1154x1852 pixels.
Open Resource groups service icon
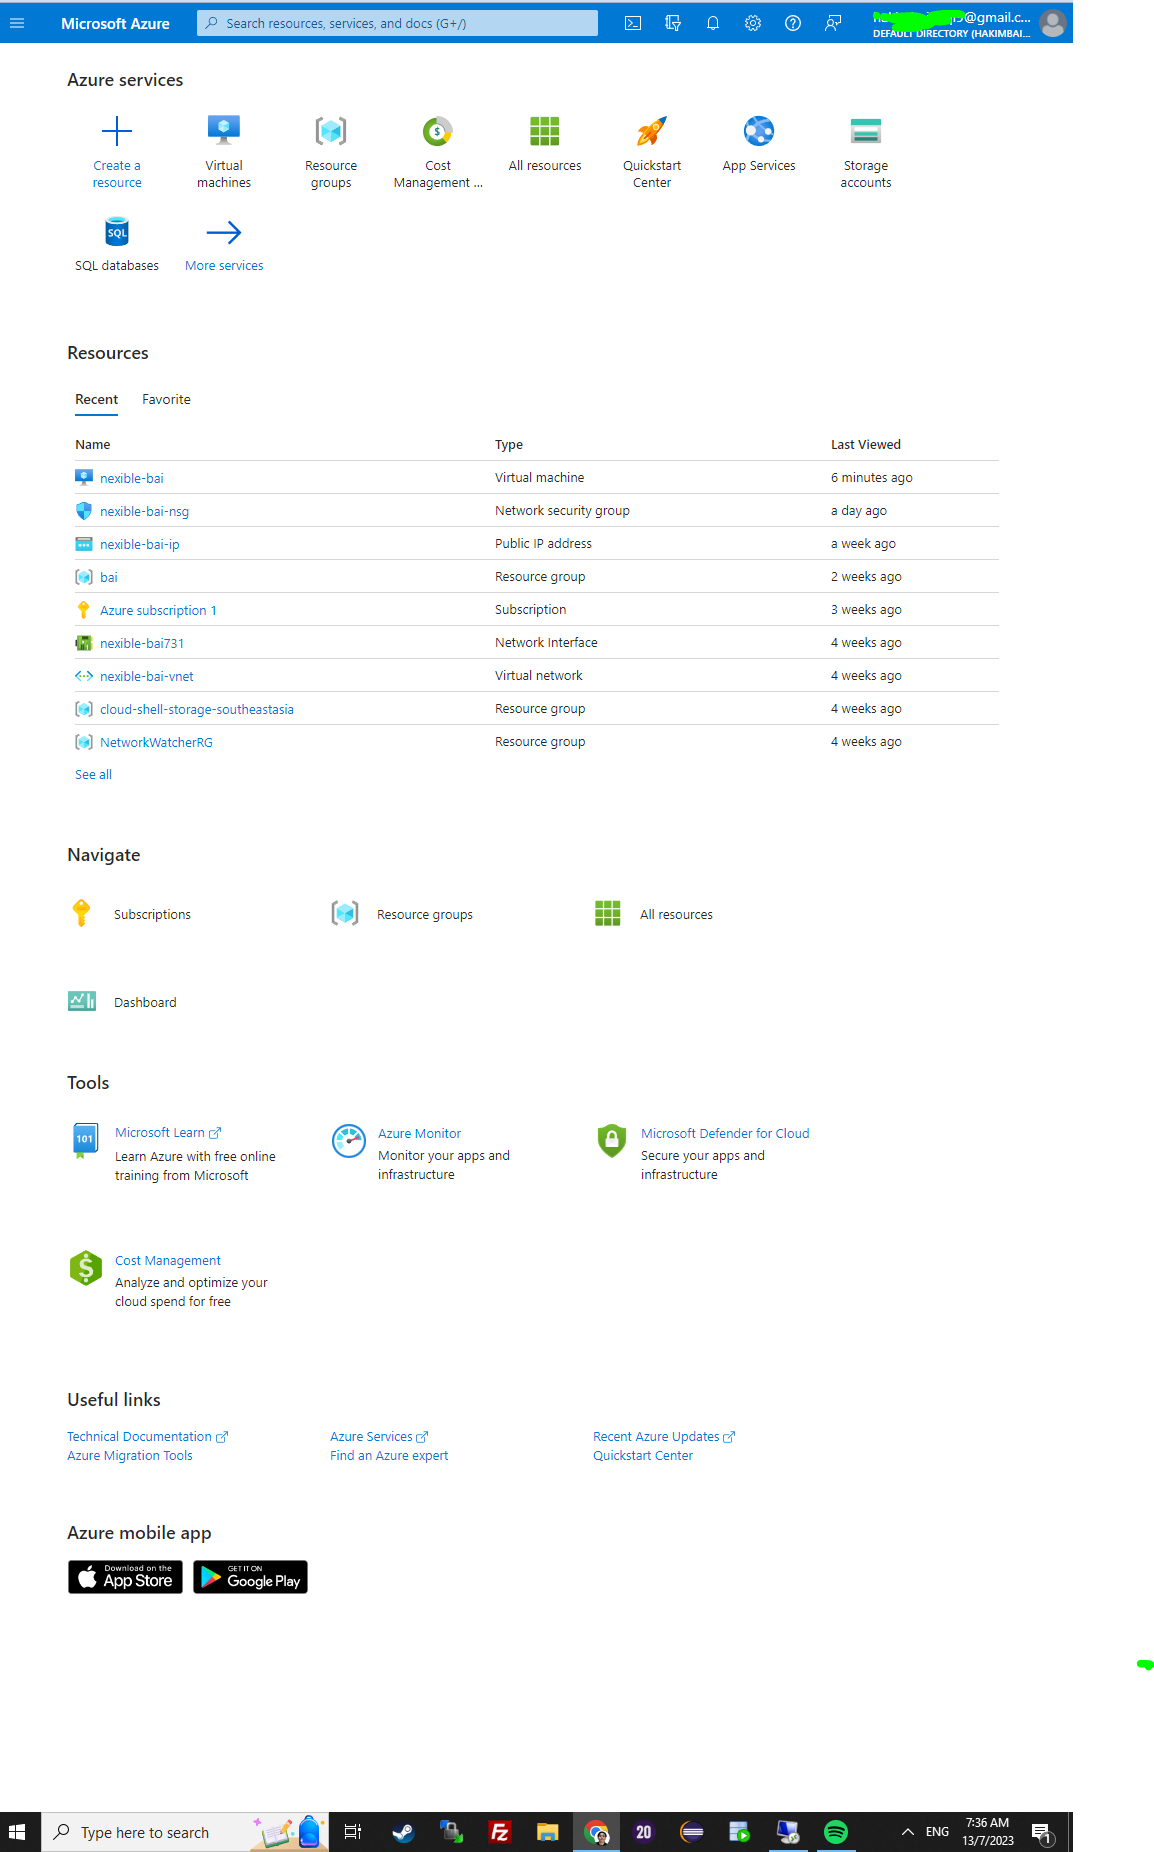click(331, 131)
